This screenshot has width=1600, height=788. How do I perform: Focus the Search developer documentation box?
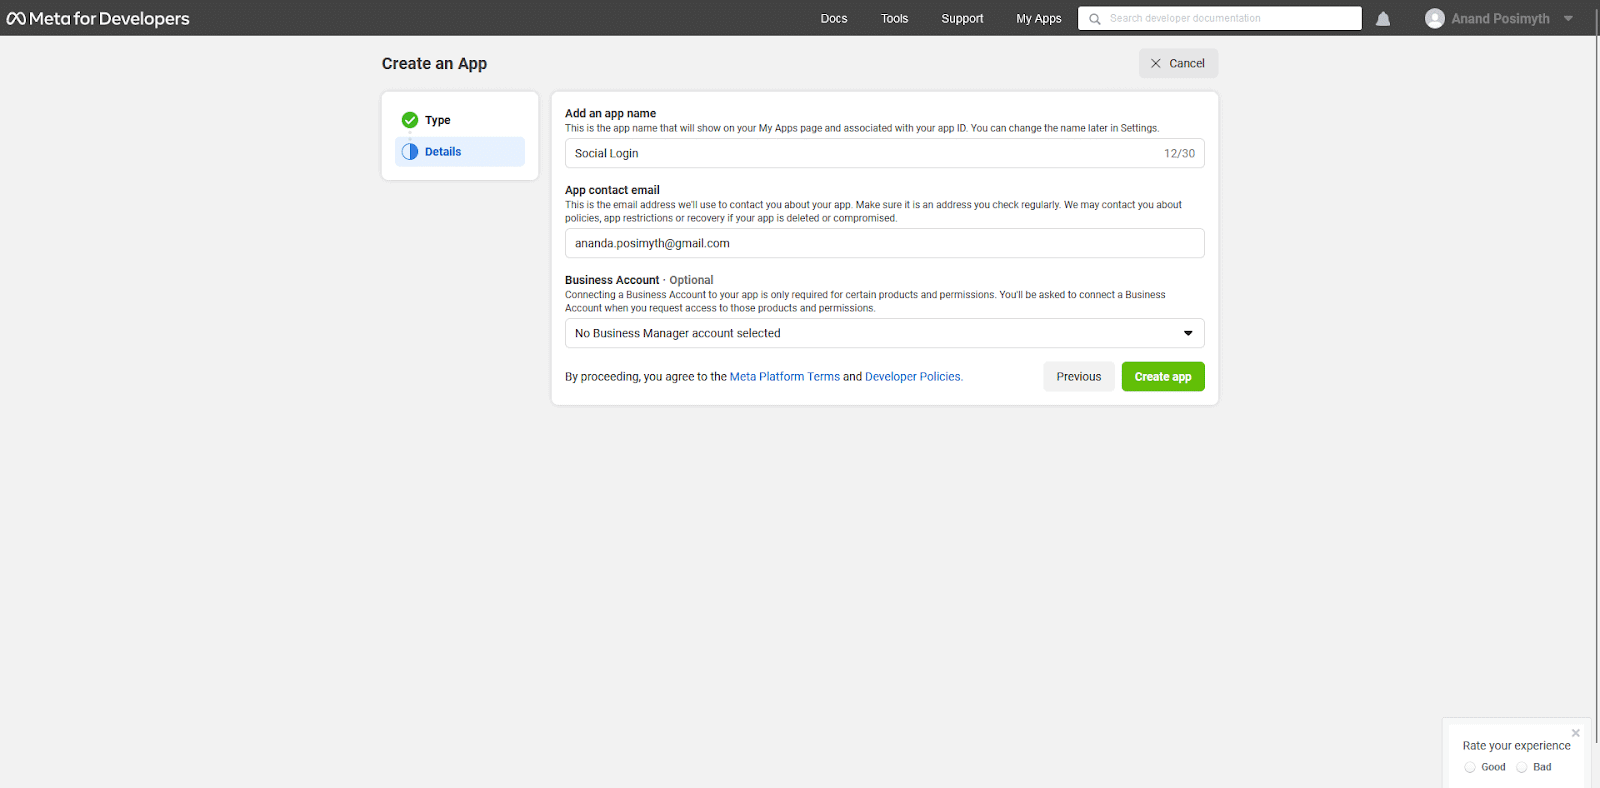click(x=1220, y=18)
